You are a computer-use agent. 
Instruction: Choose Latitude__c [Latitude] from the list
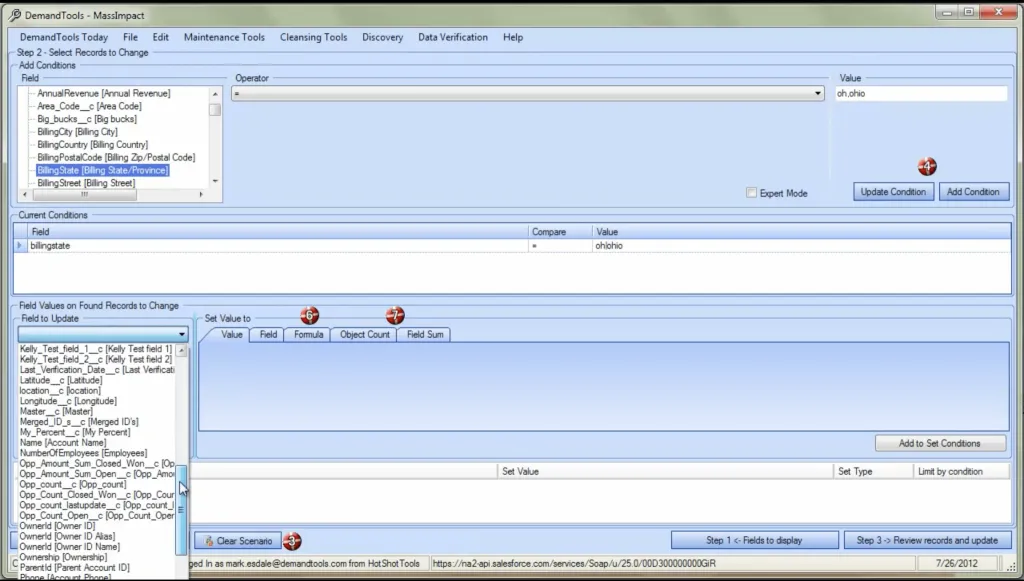[x=61, y=381]
